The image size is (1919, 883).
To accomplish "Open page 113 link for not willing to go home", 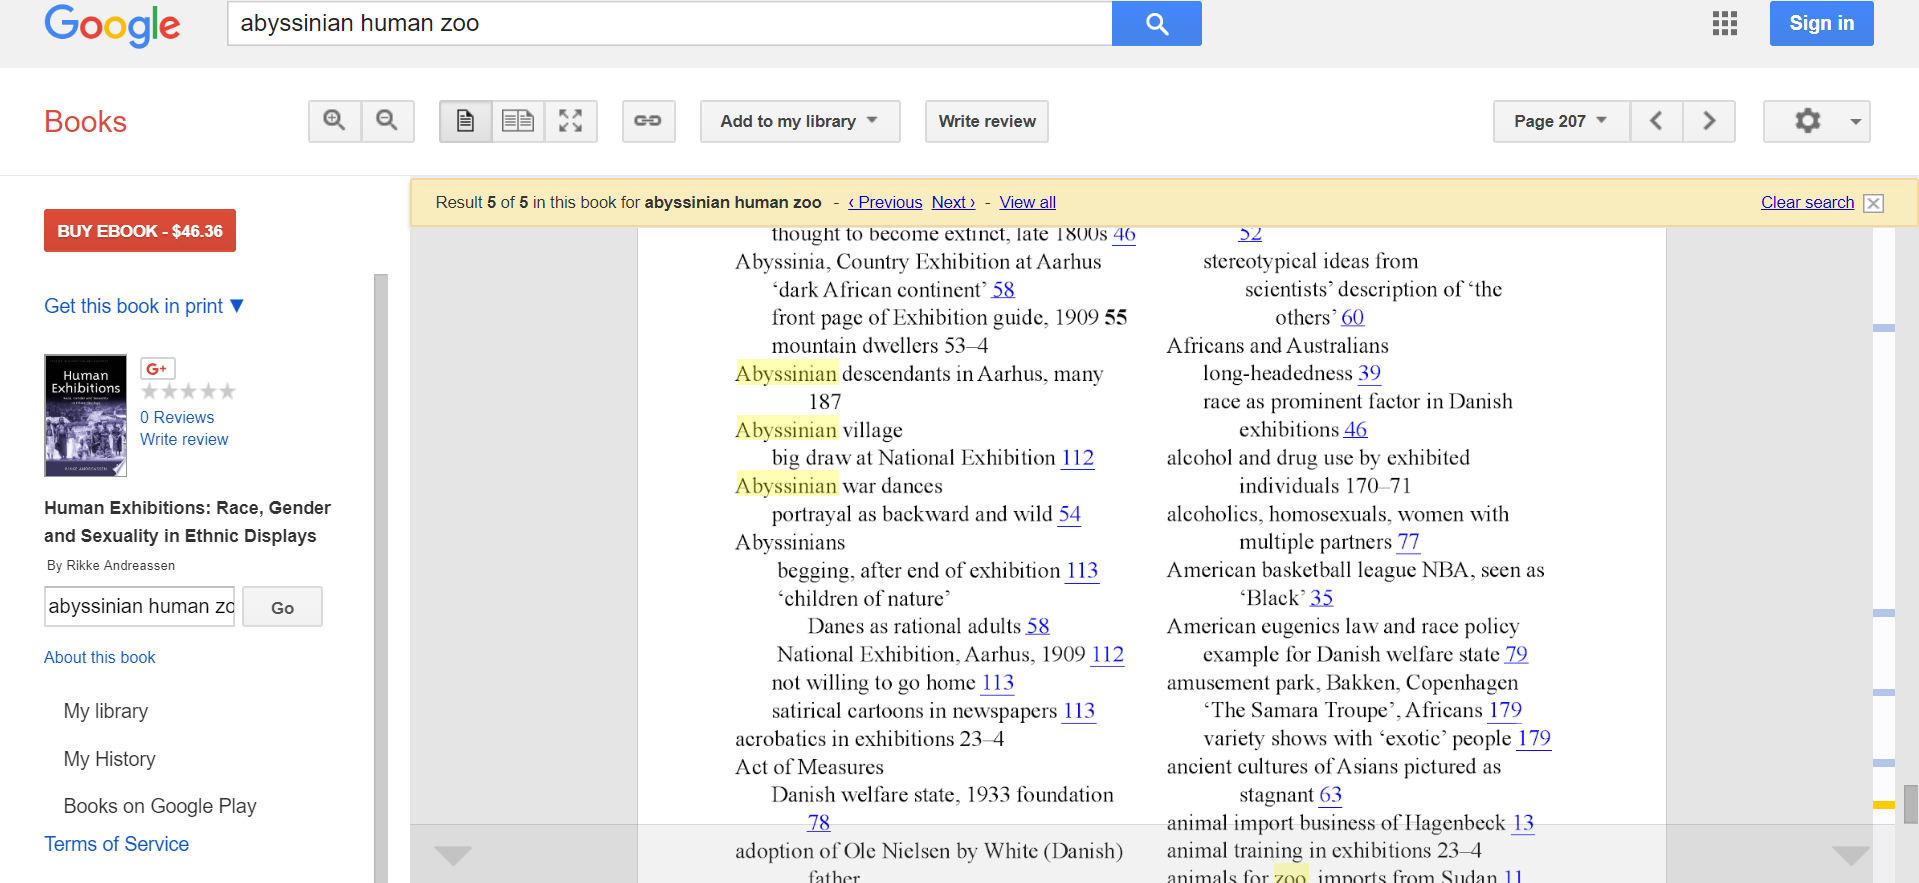I will click(x=997, y=682).
